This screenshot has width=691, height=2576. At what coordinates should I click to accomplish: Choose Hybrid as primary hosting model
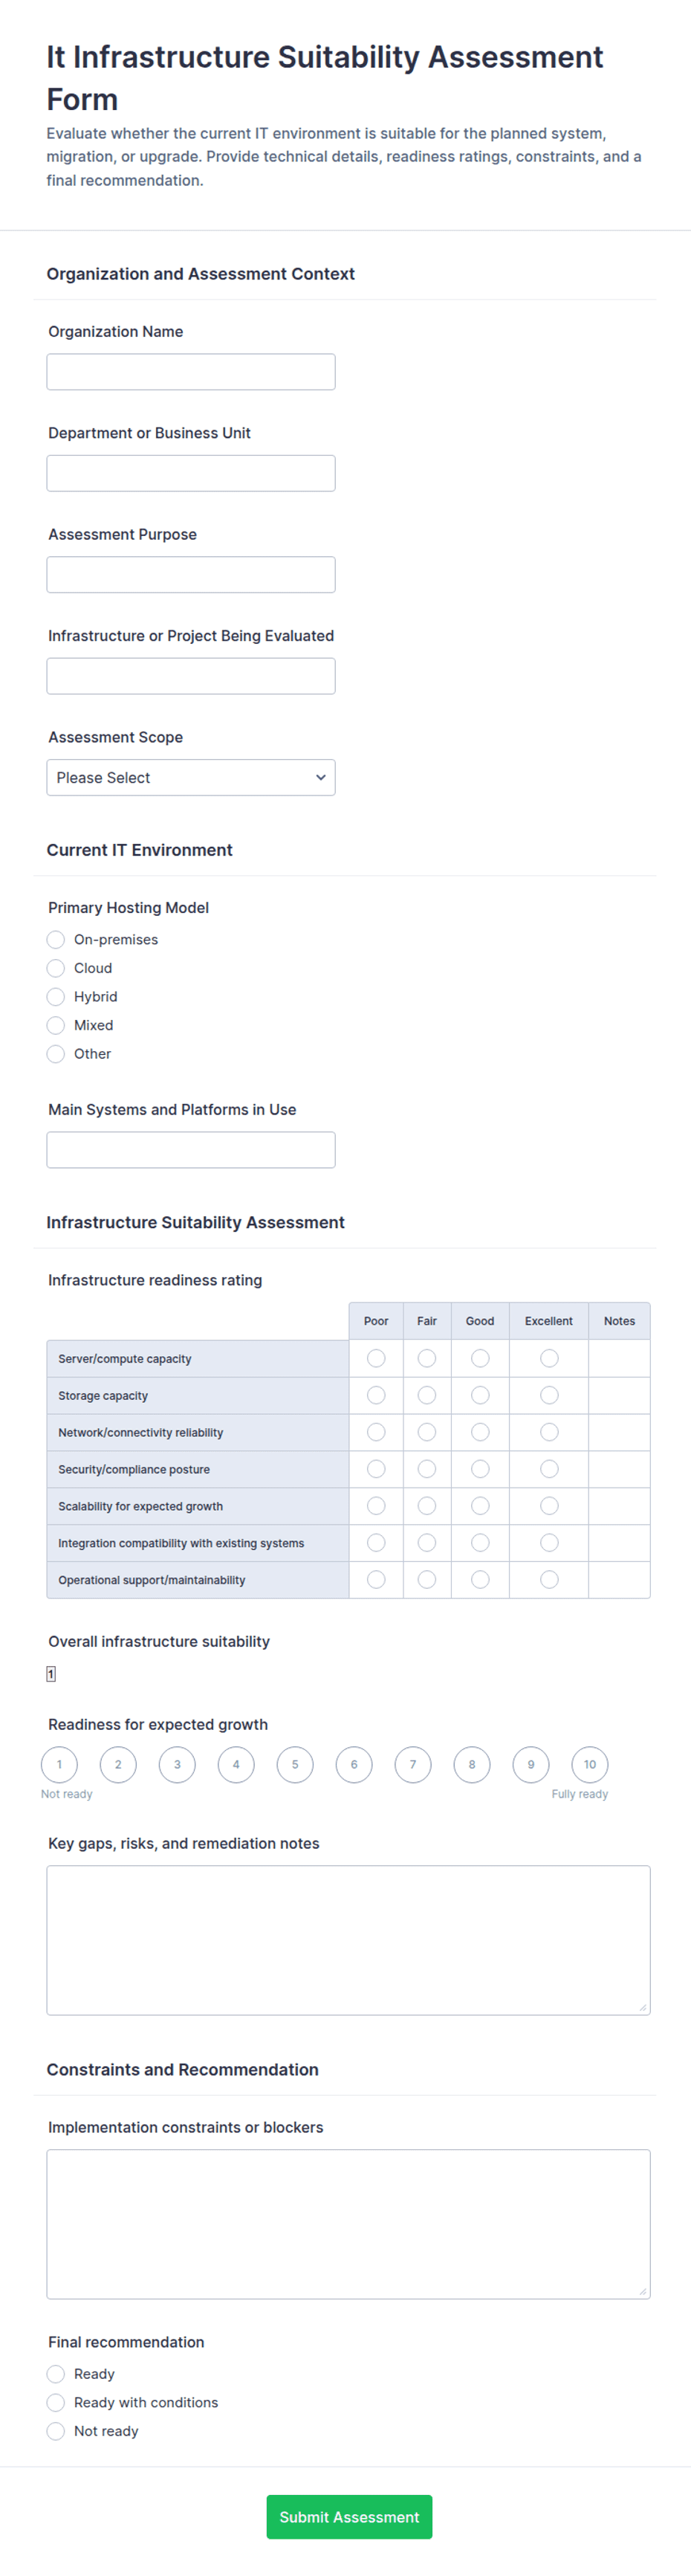tap(56, 996)
